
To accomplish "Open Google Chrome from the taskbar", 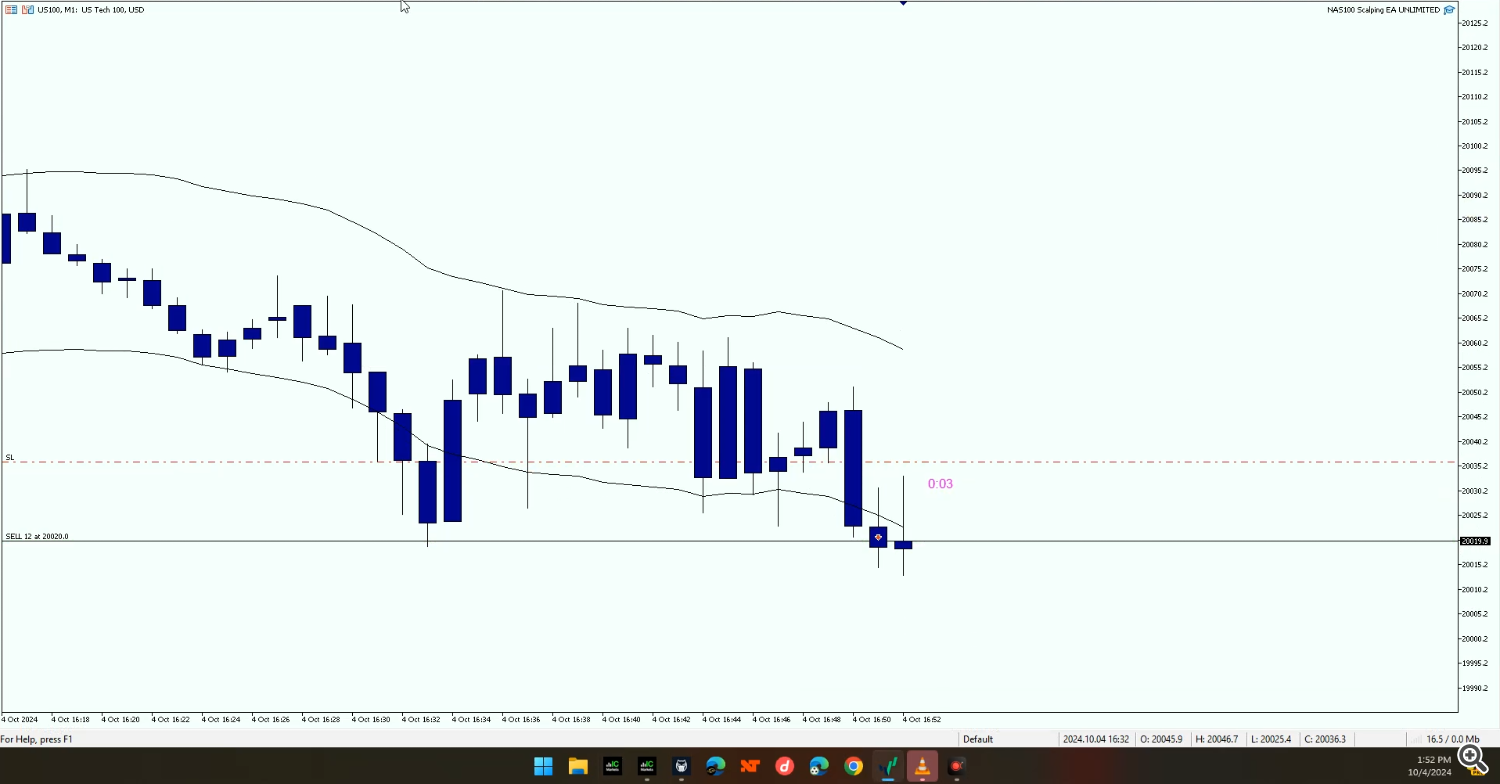I will [853, 766].
